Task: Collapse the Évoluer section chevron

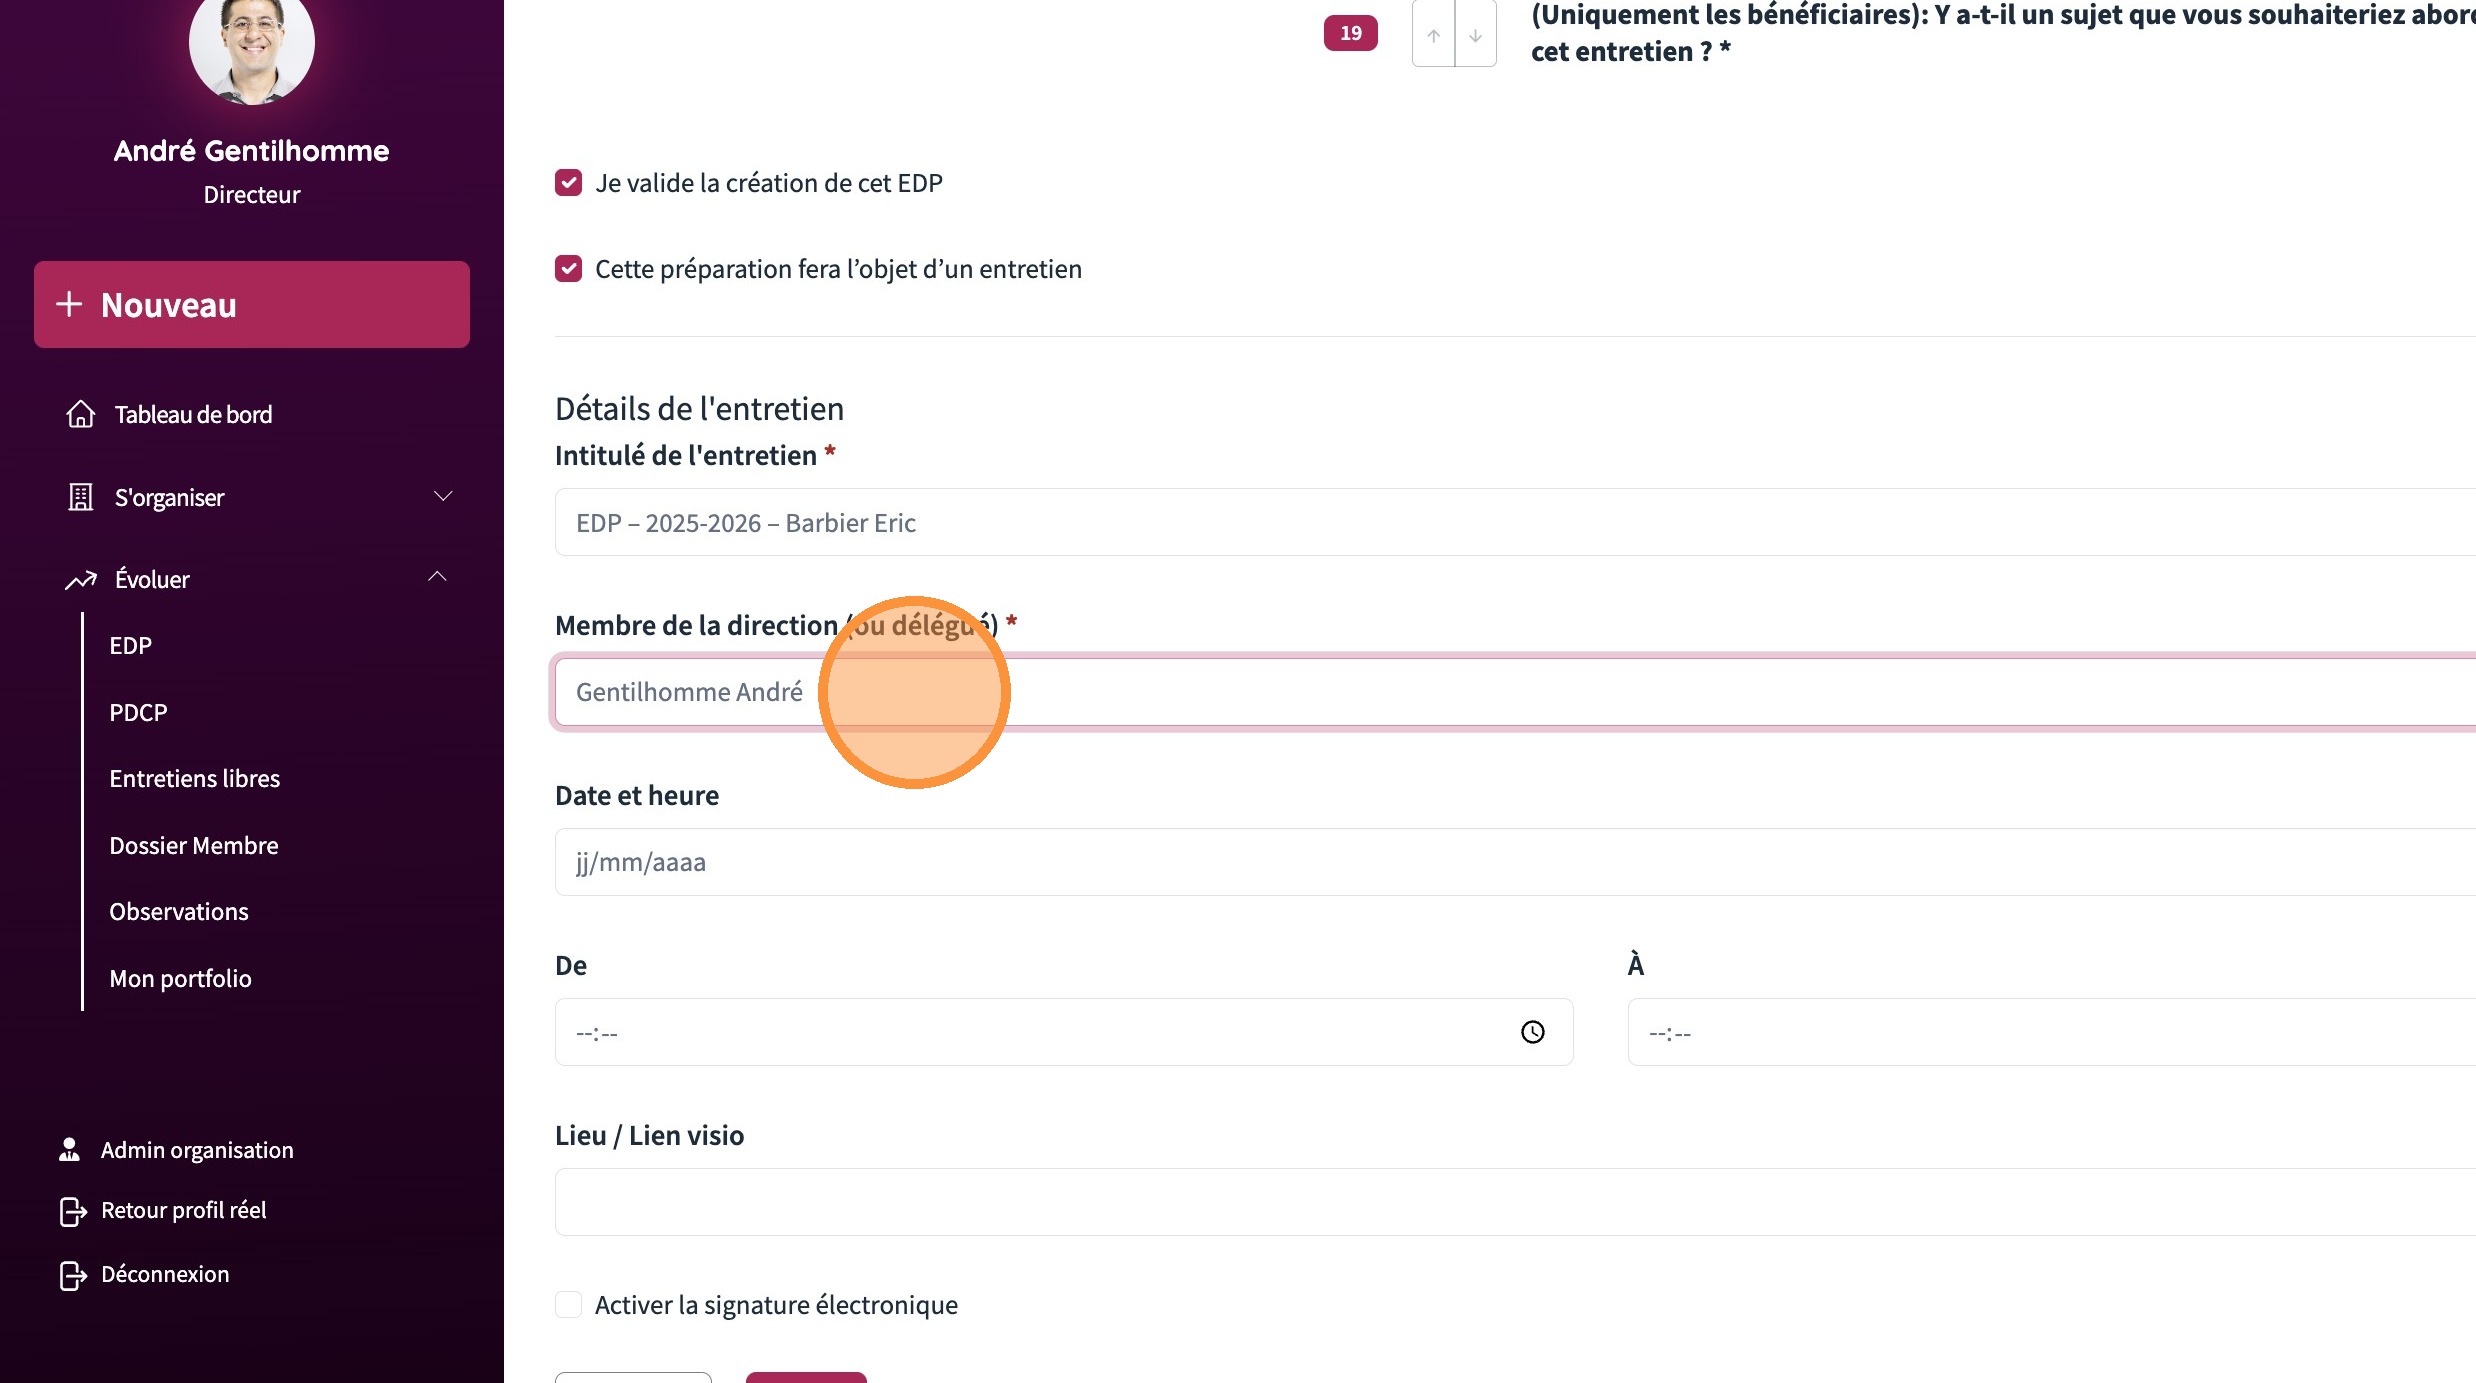Action: tap(437, 577)
